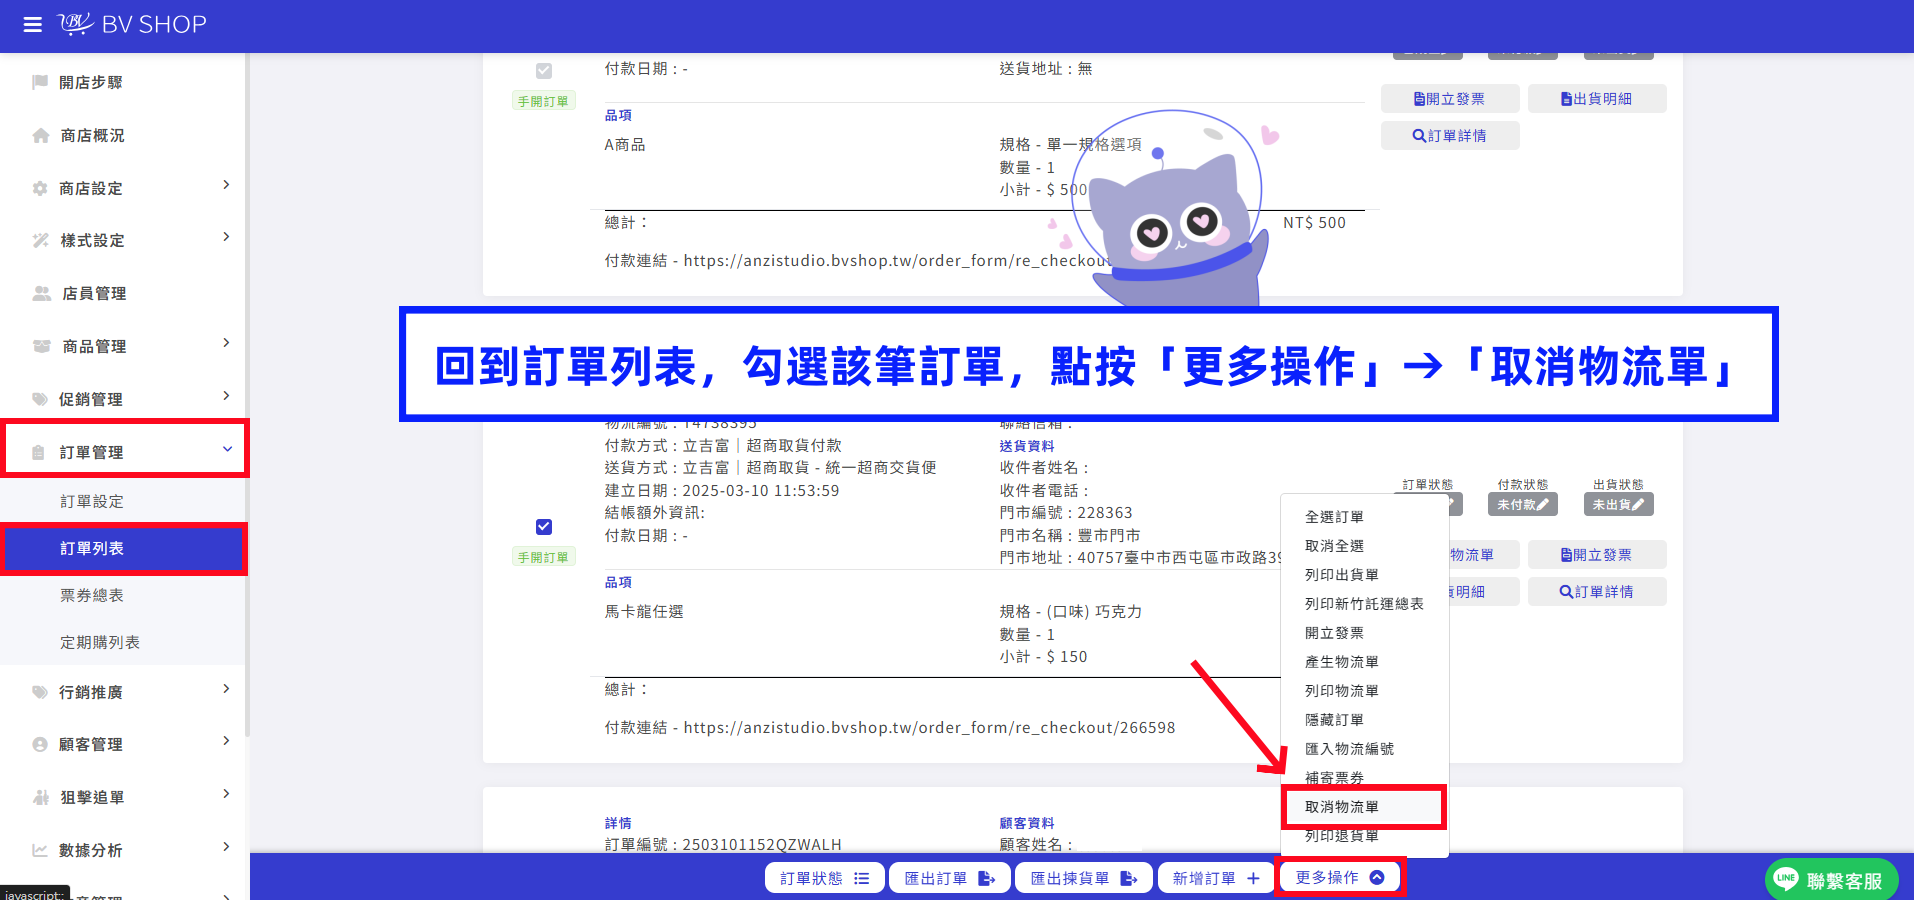
Task: Expand the 樣式設定 submenu chevron
Action: click(x=226, y=237)
